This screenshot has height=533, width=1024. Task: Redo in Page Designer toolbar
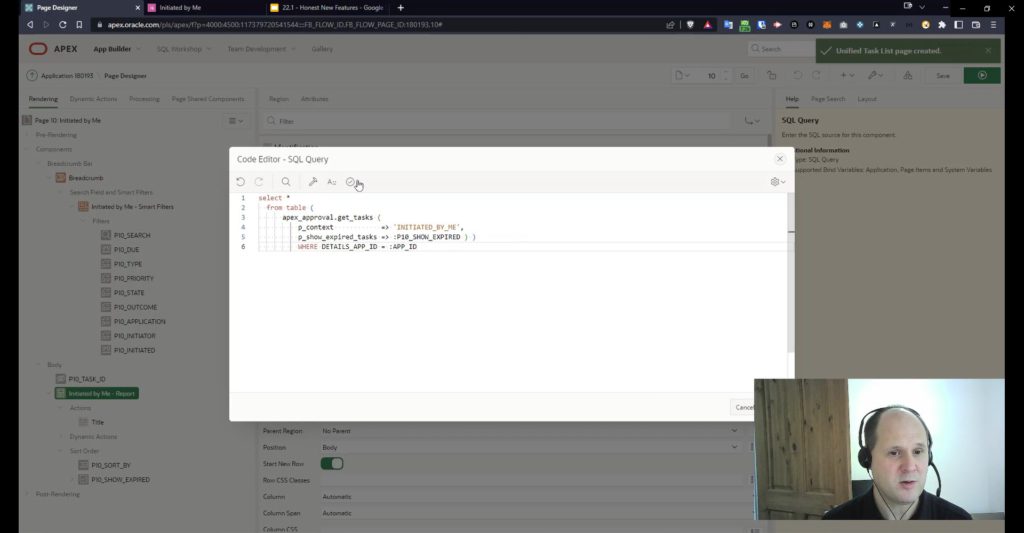tap(816, 76)
